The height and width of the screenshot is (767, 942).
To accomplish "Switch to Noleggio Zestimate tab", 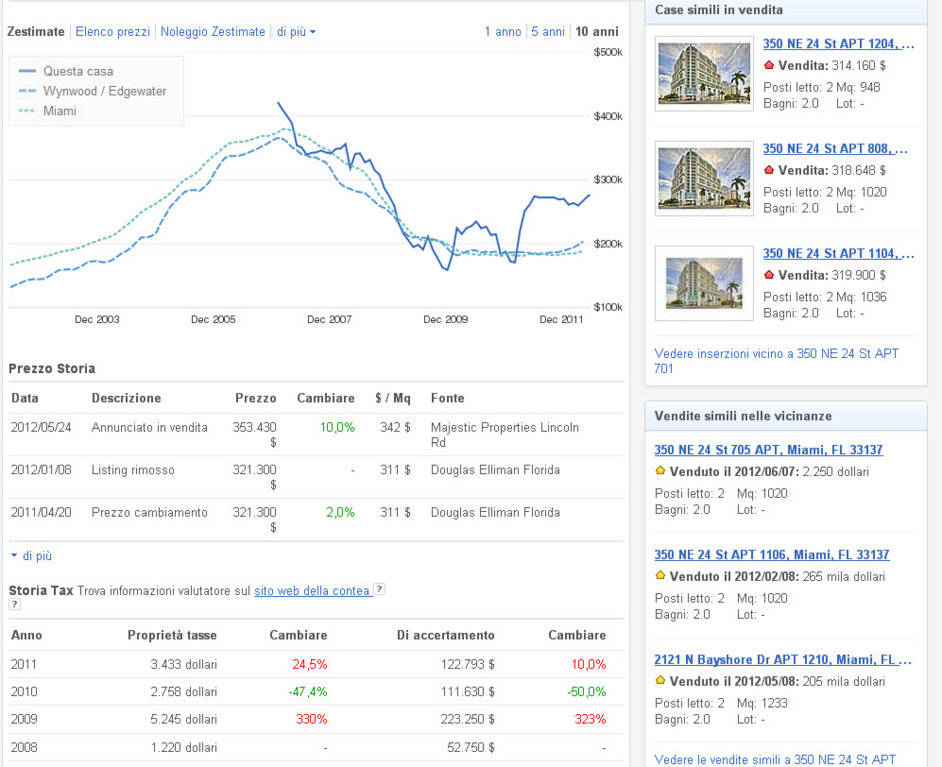I will 213,31.
